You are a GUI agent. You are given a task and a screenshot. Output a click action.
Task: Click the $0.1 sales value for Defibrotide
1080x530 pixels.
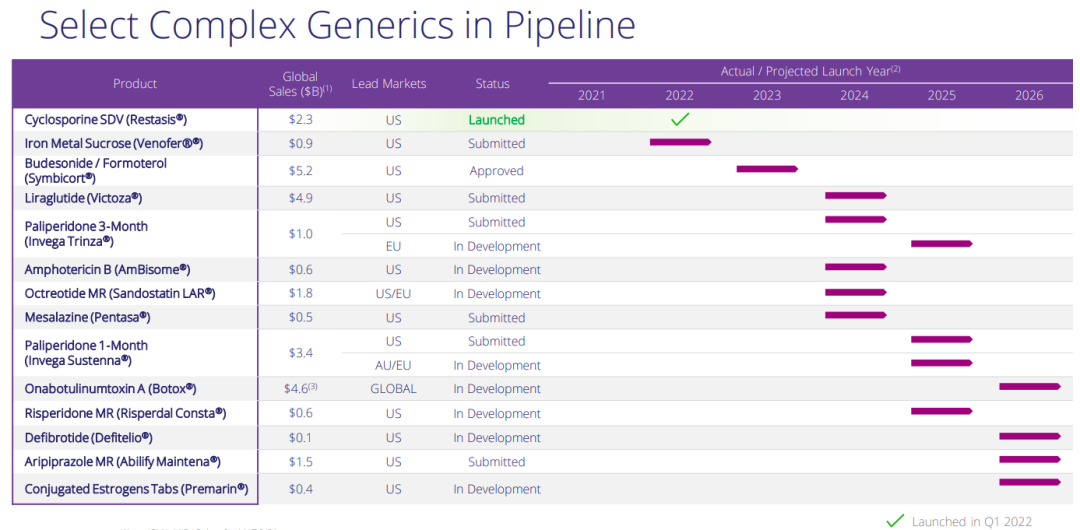pos(301,438)
